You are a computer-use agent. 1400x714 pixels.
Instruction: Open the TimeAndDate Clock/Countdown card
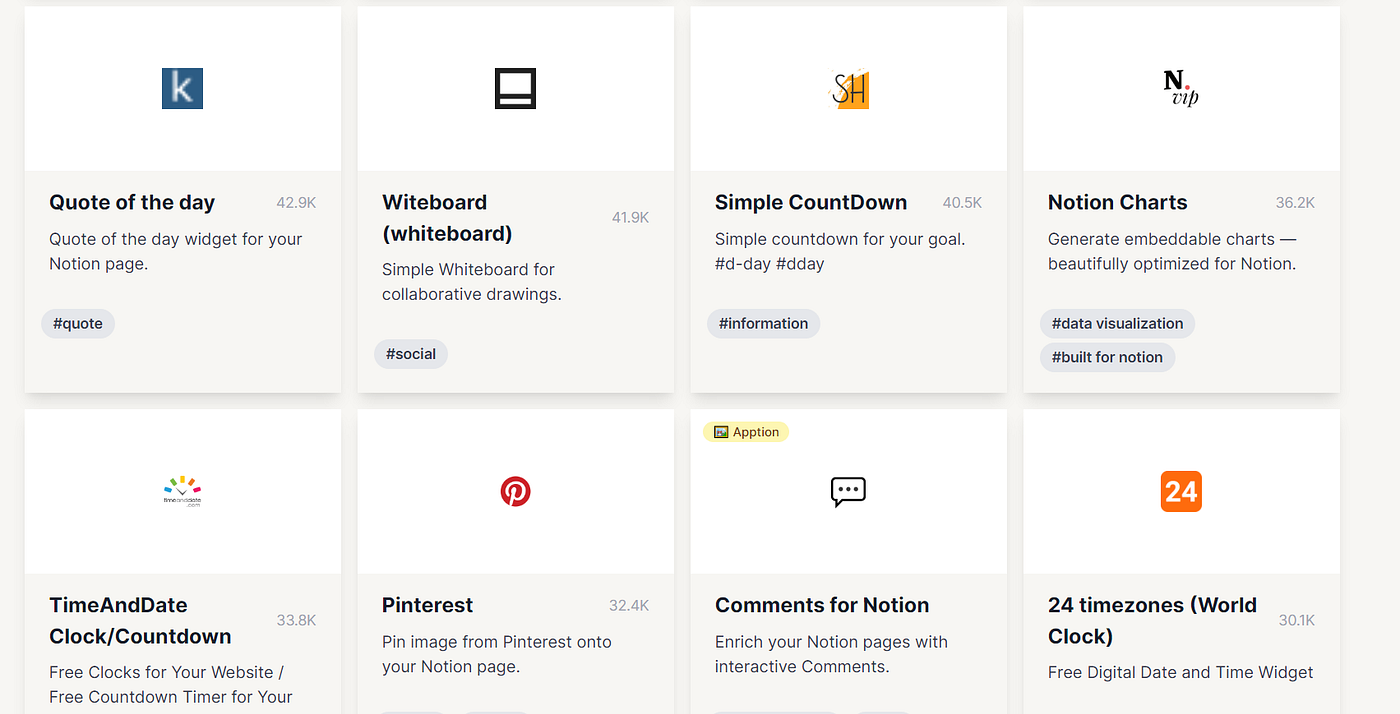coord(182,560)
